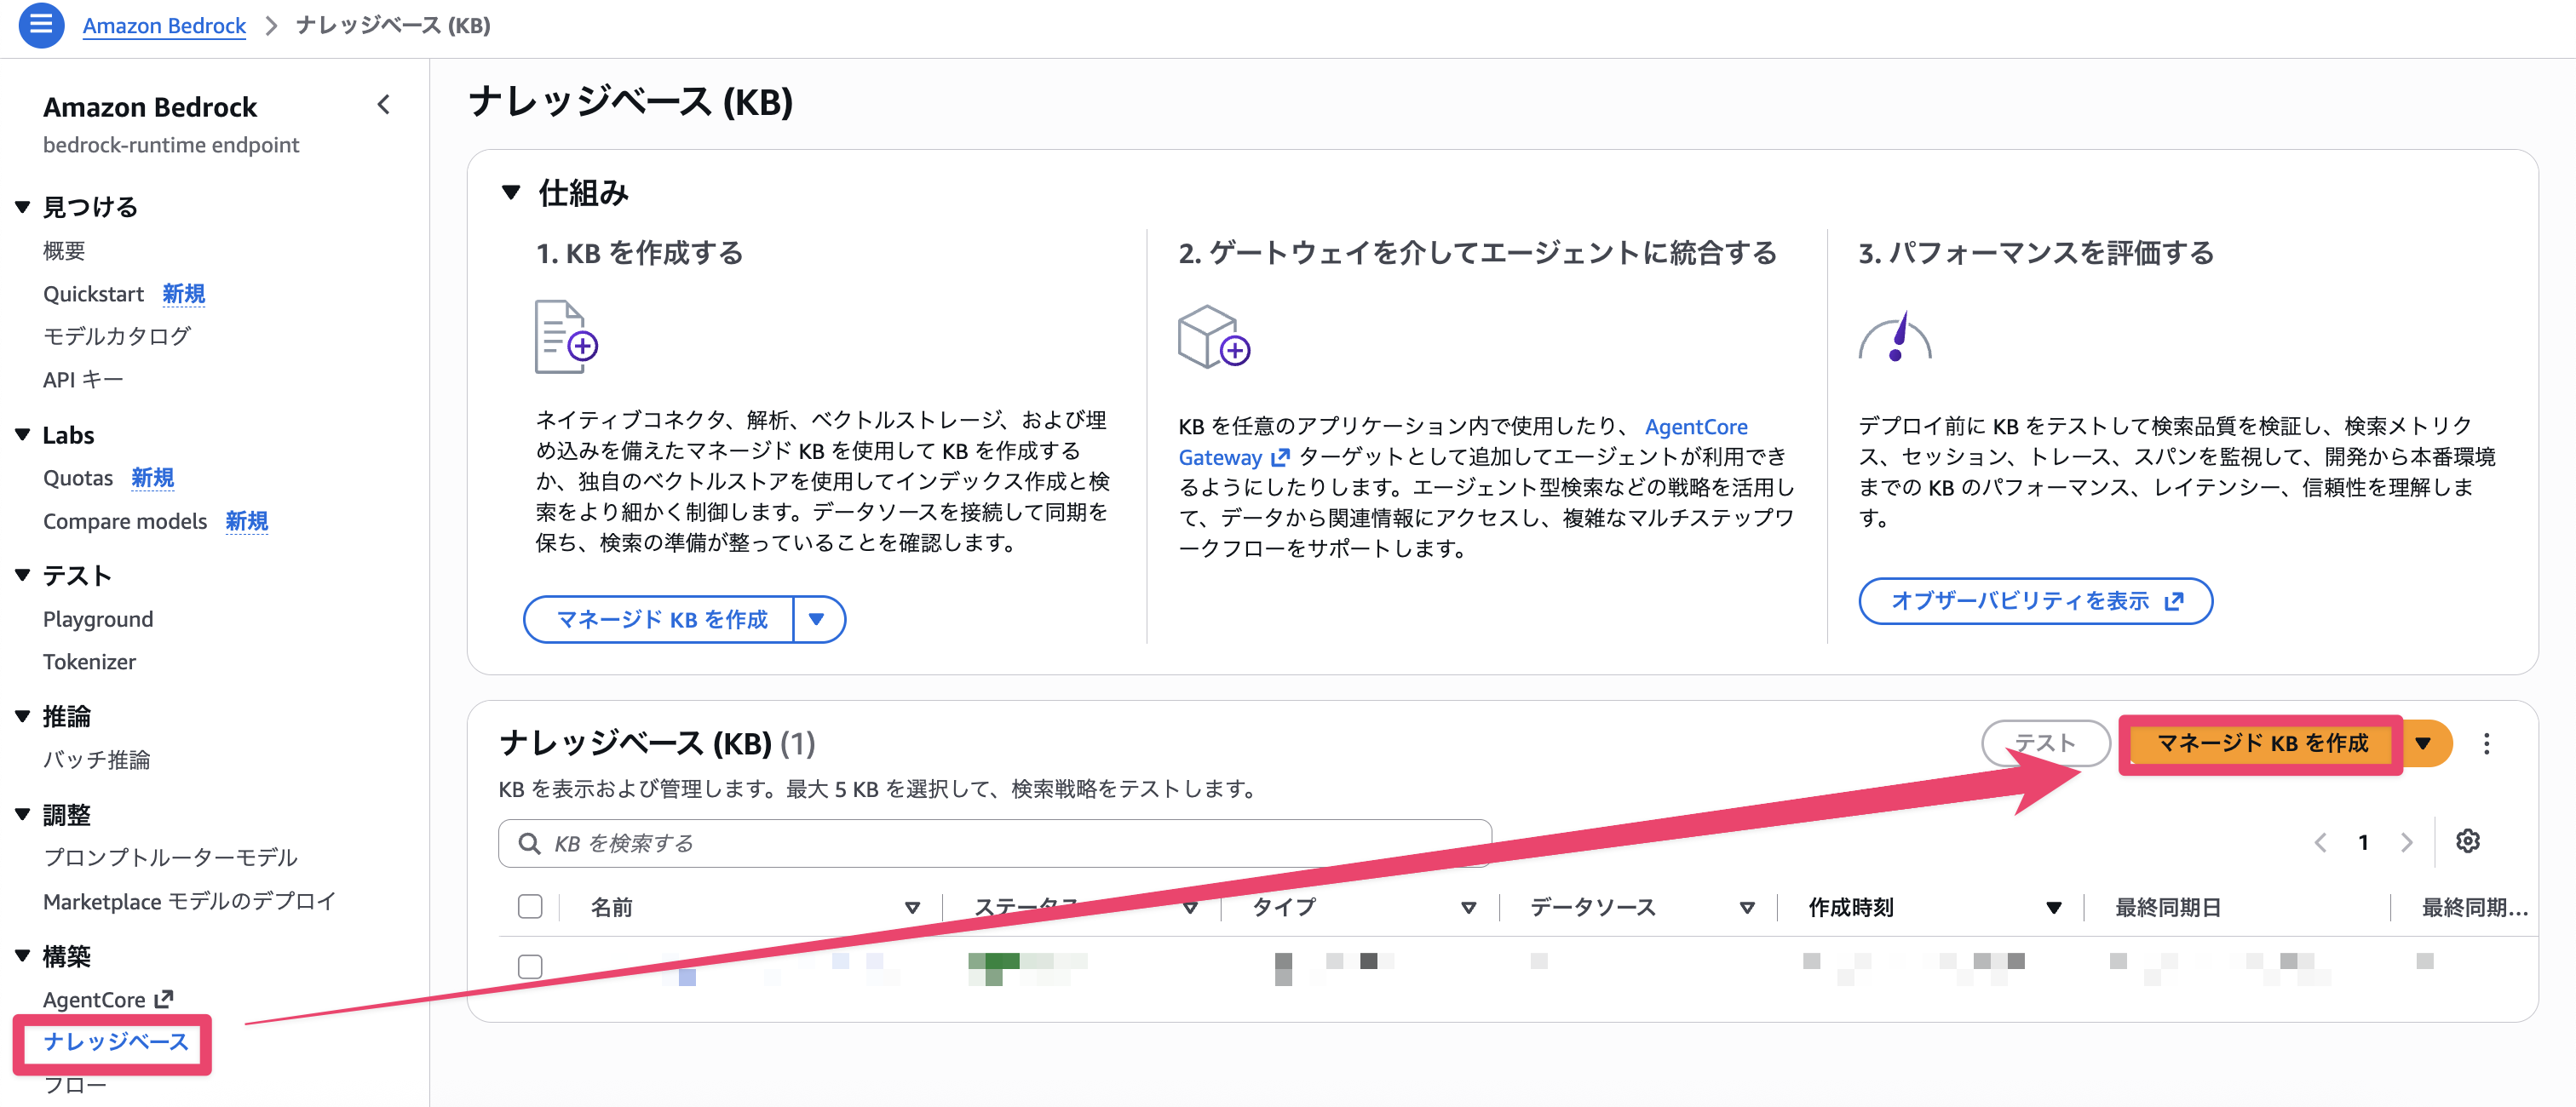Click the performance gauge icon
Image resolution: width=2576 pixels, height=1107 pixels.
coord(1895,337)
